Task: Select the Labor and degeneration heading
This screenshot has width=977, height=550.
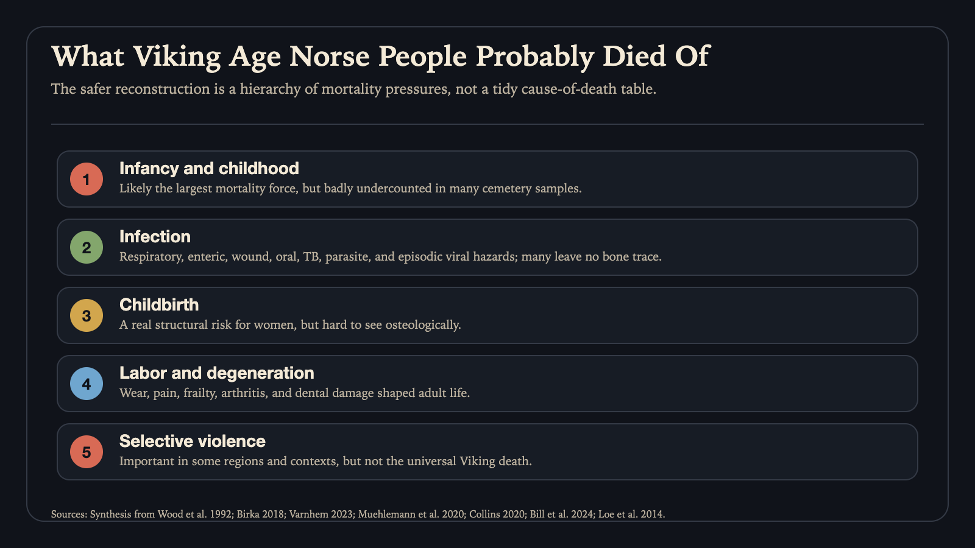Action: (216, 373)
